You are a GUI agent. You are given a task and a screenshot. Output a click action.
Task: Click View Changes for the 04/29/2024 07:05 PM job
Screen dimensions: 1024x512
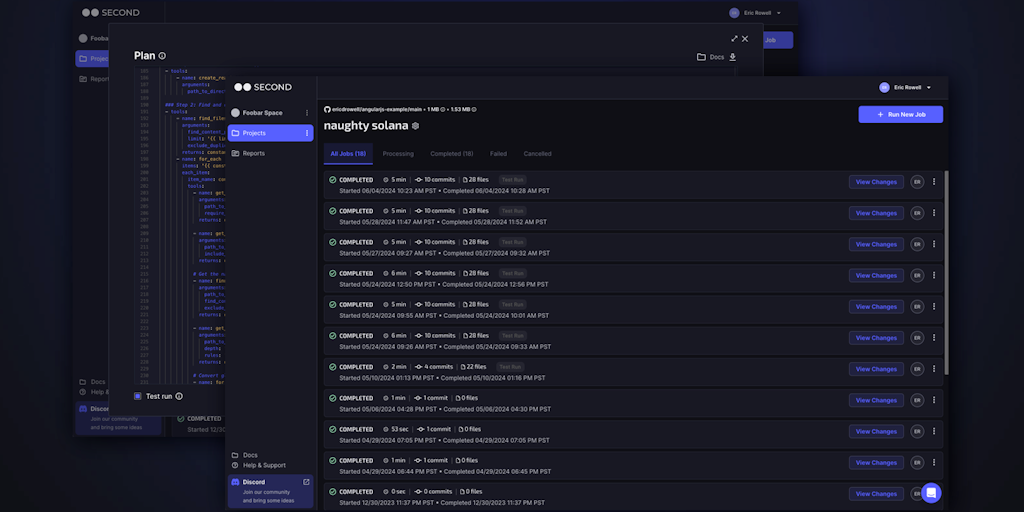(x=876, y=431)
